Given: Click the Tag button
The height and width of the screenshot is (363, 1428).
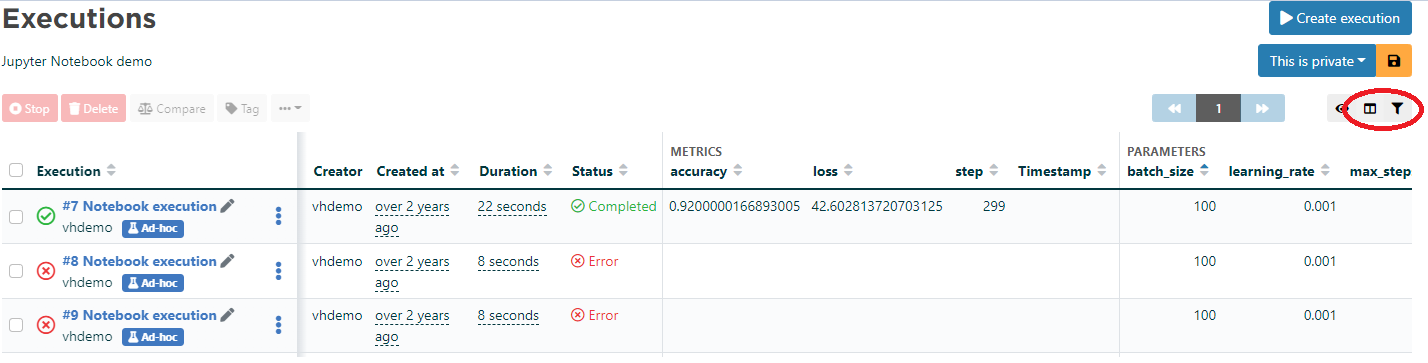Looking at the screenshot, I should click(x=242, y=108).
